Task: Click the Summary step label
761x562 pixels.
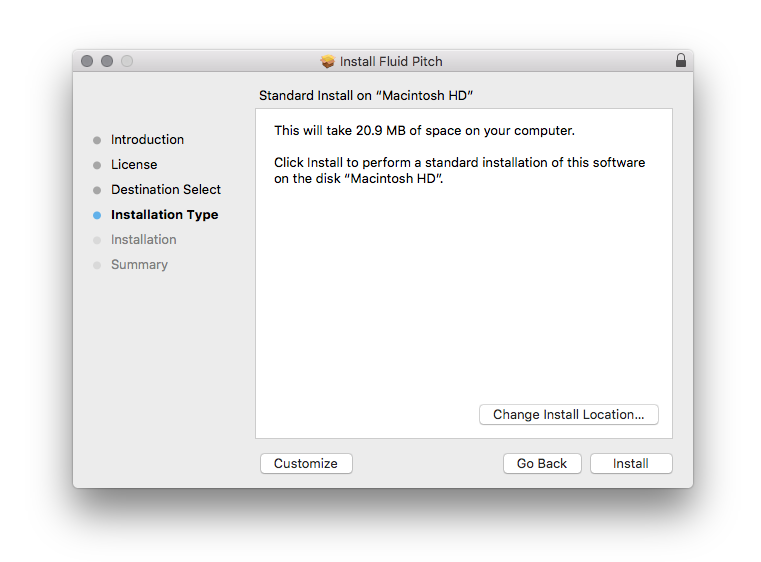Action: coord(139,265)
